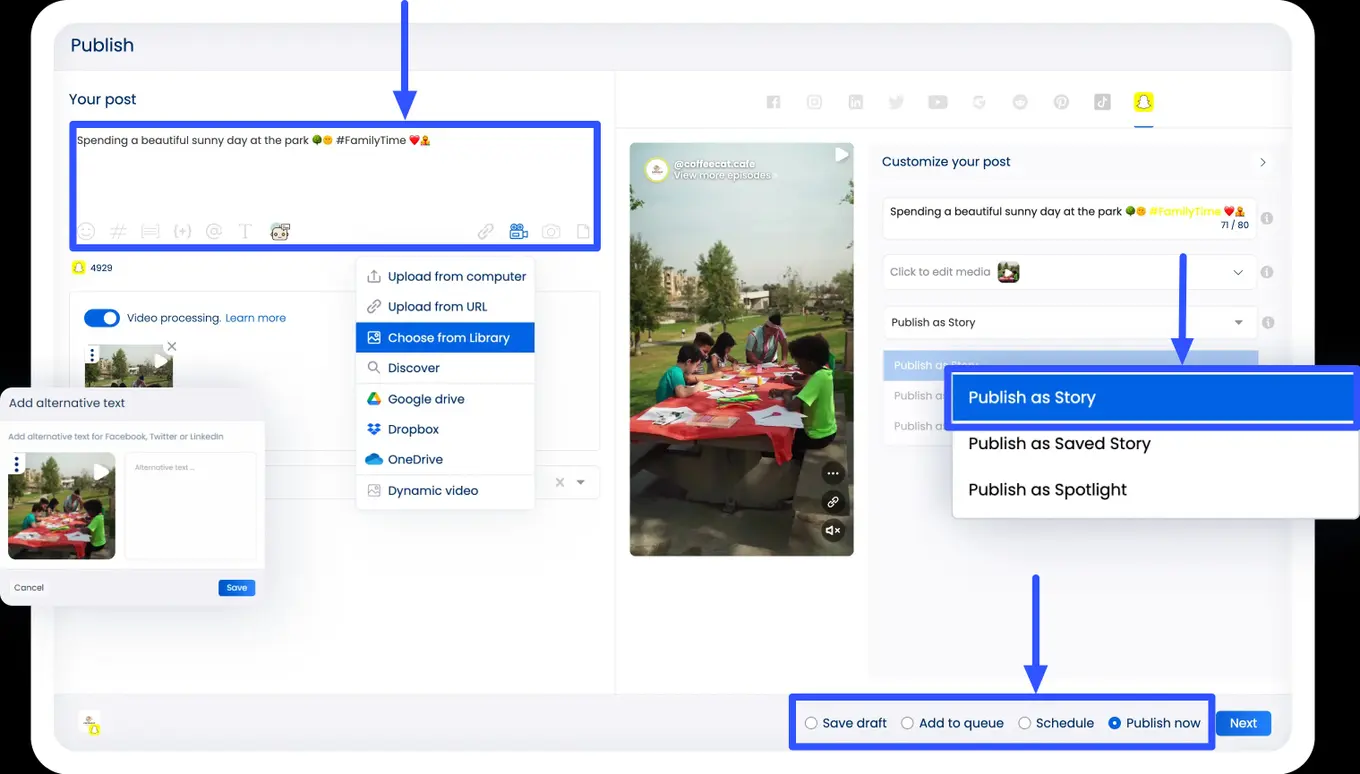Mention someone using the @ icon
Screen dimensions: 1360x774
(214, 231)
